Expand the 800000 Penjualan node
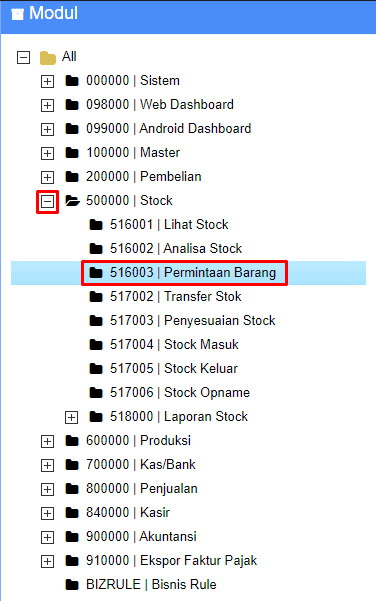Screen dimensions: 376x601 coord(48,489)
